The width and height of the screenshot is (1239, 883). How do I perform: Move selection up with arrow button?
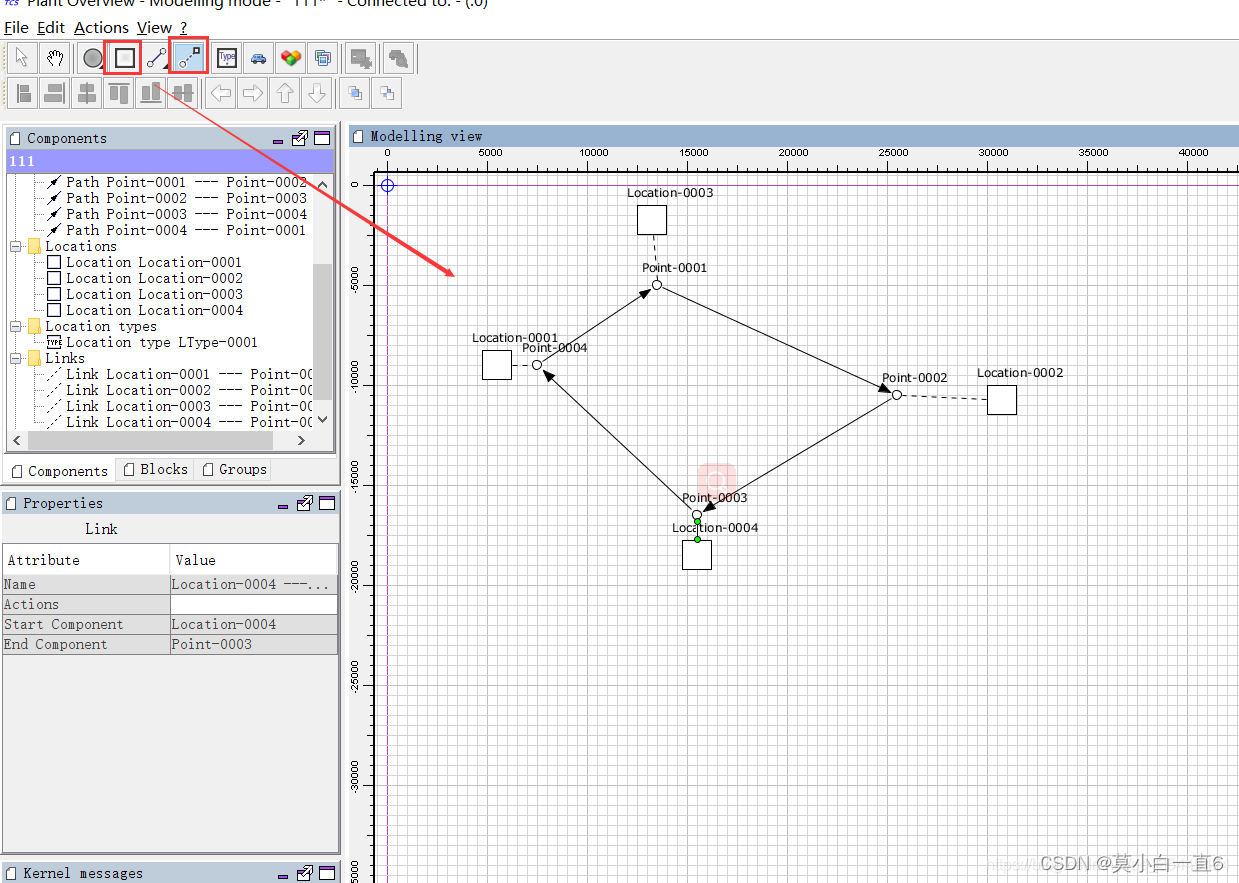(x=285, y=94)
